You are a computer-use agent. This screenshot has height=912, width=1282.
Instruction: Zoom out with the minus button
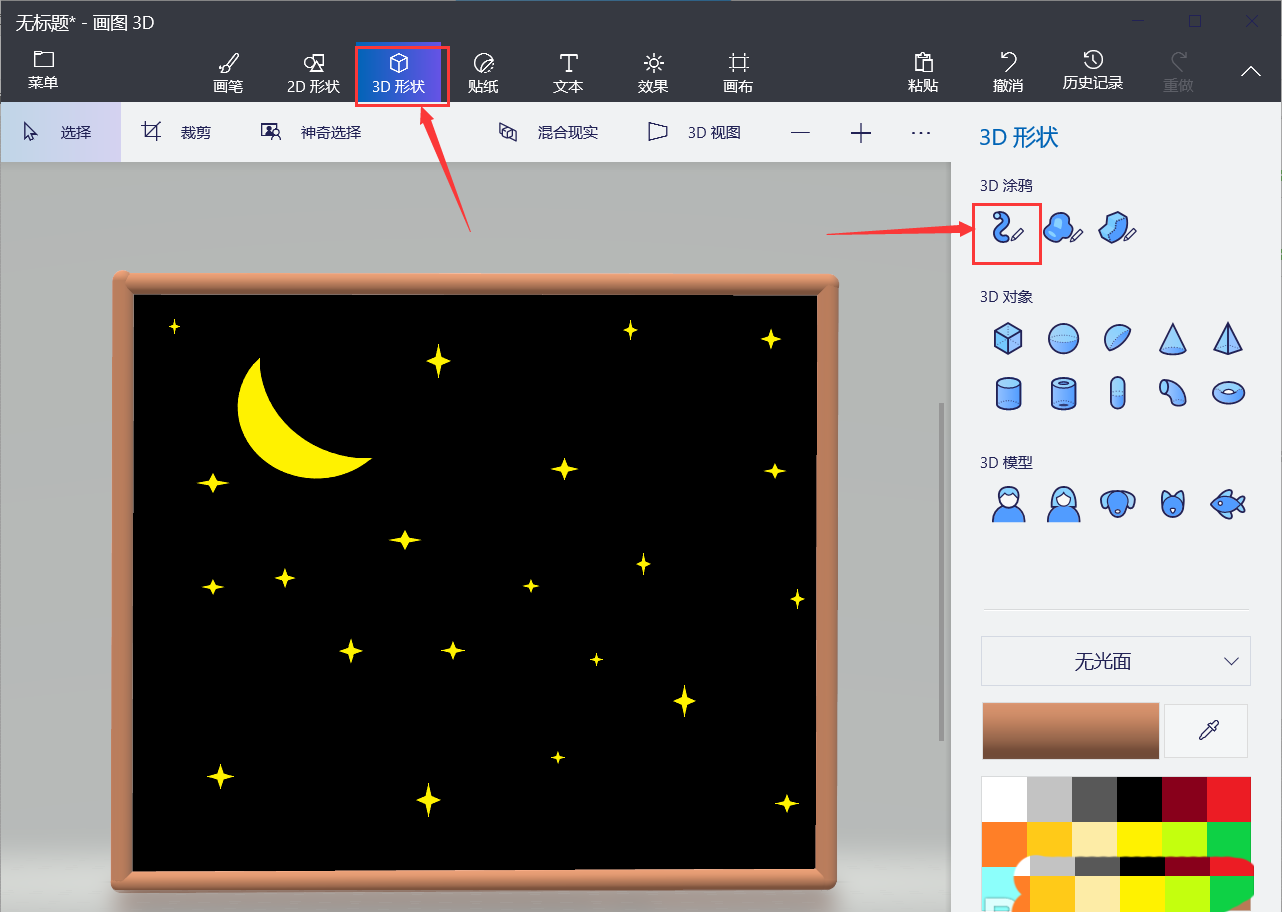point(800,133)
